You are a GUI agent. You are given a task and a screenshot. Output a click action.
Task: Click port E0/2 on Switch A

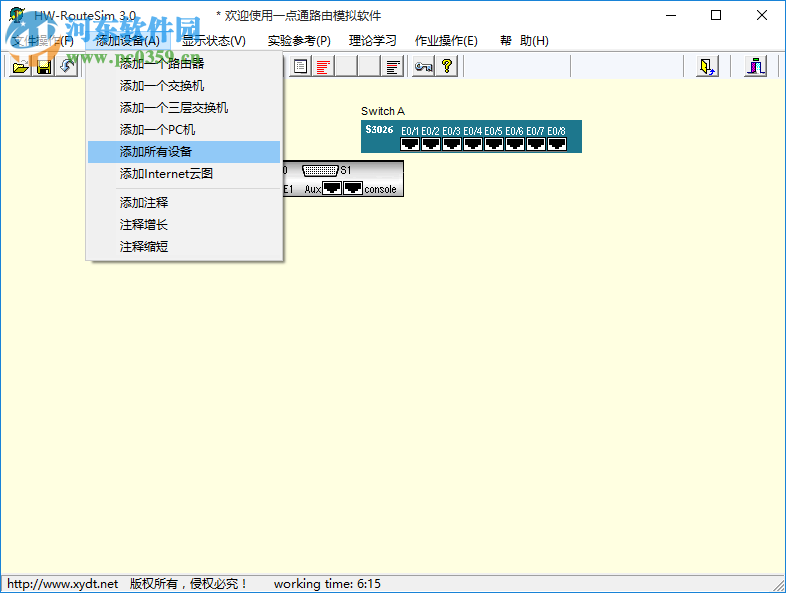pyautogui.click(x=431, y=144)
